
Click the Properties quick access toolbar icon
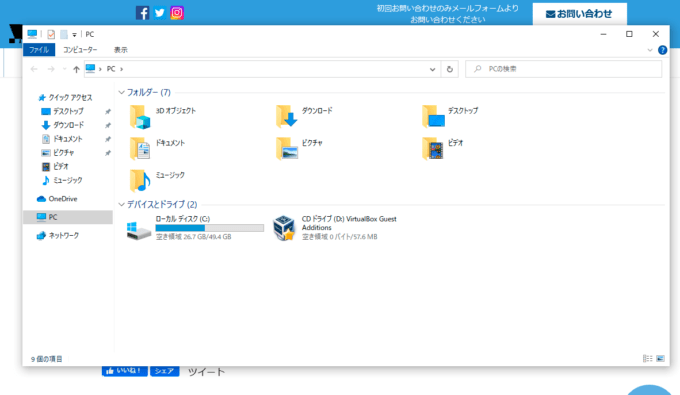point(51,34)
